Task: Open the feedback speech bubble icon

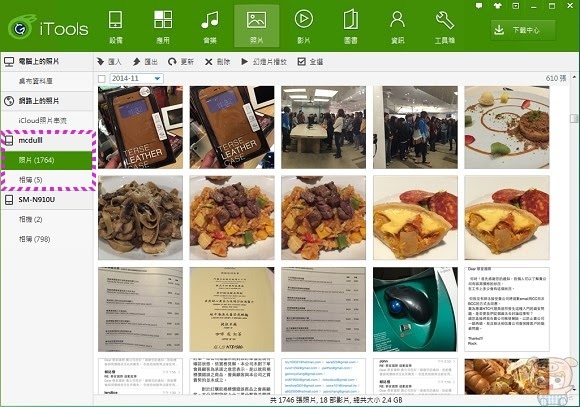Action: pyautogui.click(x=479, y=6)
